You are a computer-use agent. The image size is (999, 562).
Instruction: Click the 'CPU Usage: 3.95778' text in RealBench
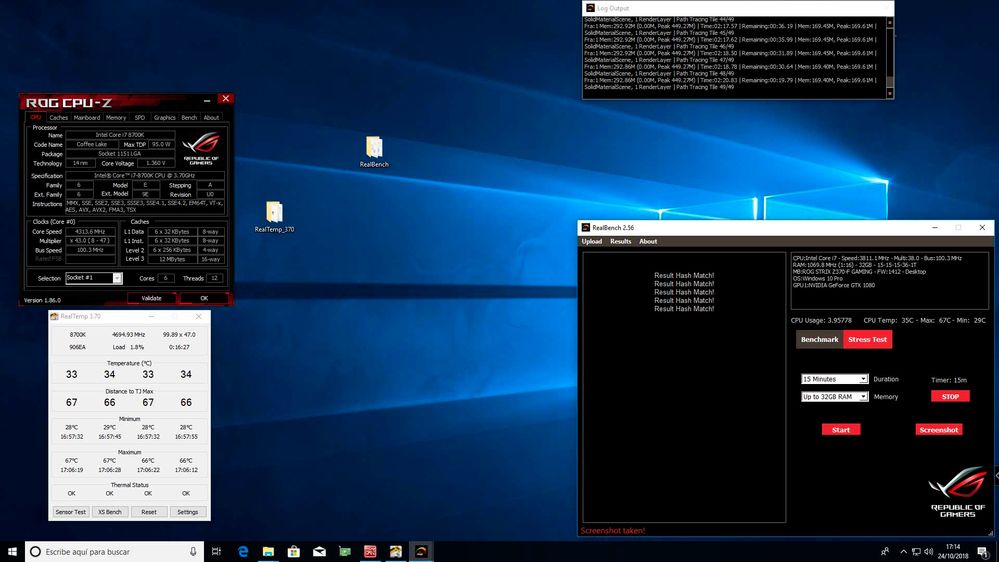pos(821,321)
